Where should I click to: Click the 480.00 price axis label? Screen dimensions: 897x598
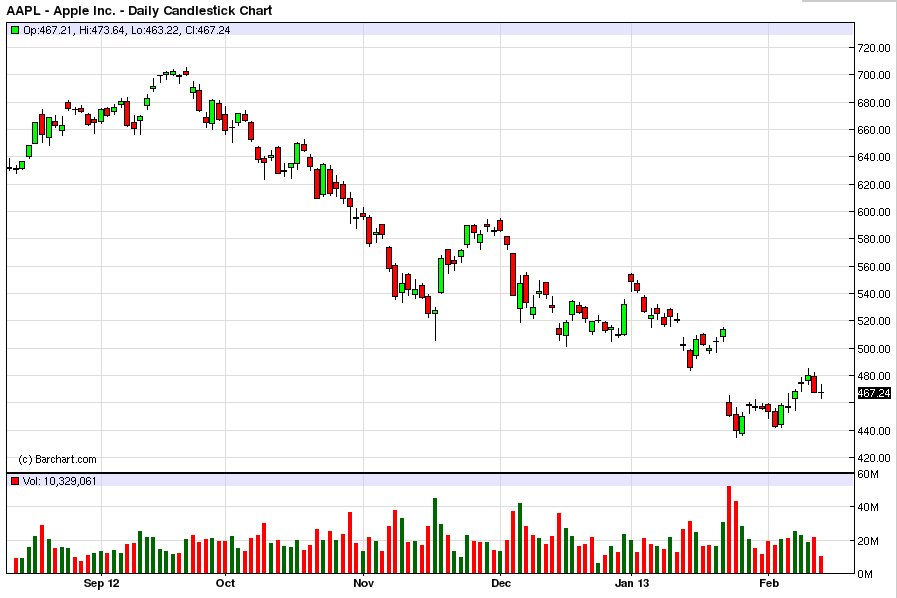[x=874, y=376]
